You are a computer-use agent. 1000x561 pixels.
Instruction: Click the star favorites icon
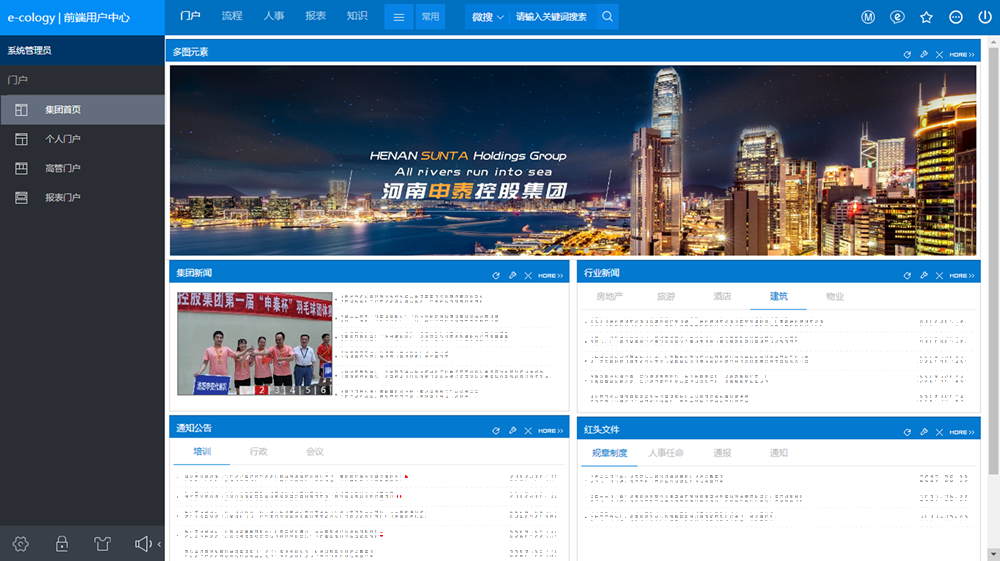coord(927,17)
